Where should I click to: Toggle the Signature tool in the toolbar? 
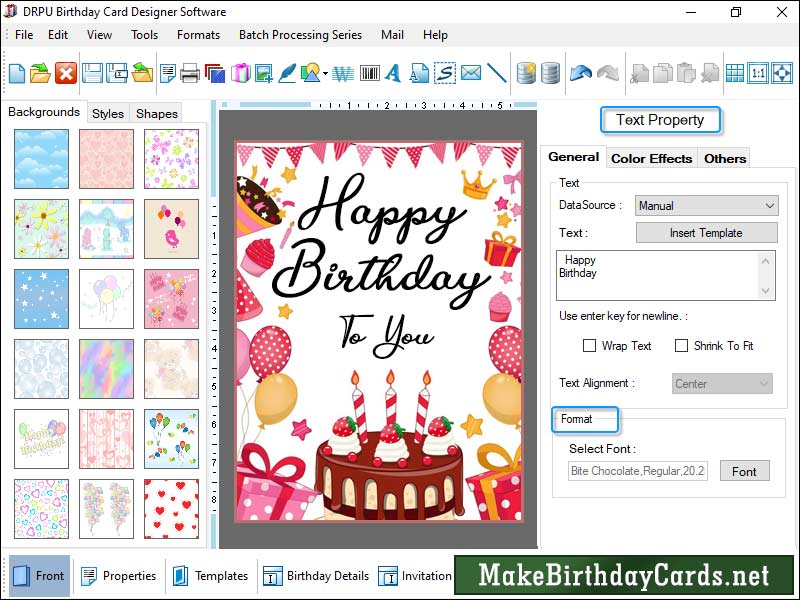coord(445,72)
